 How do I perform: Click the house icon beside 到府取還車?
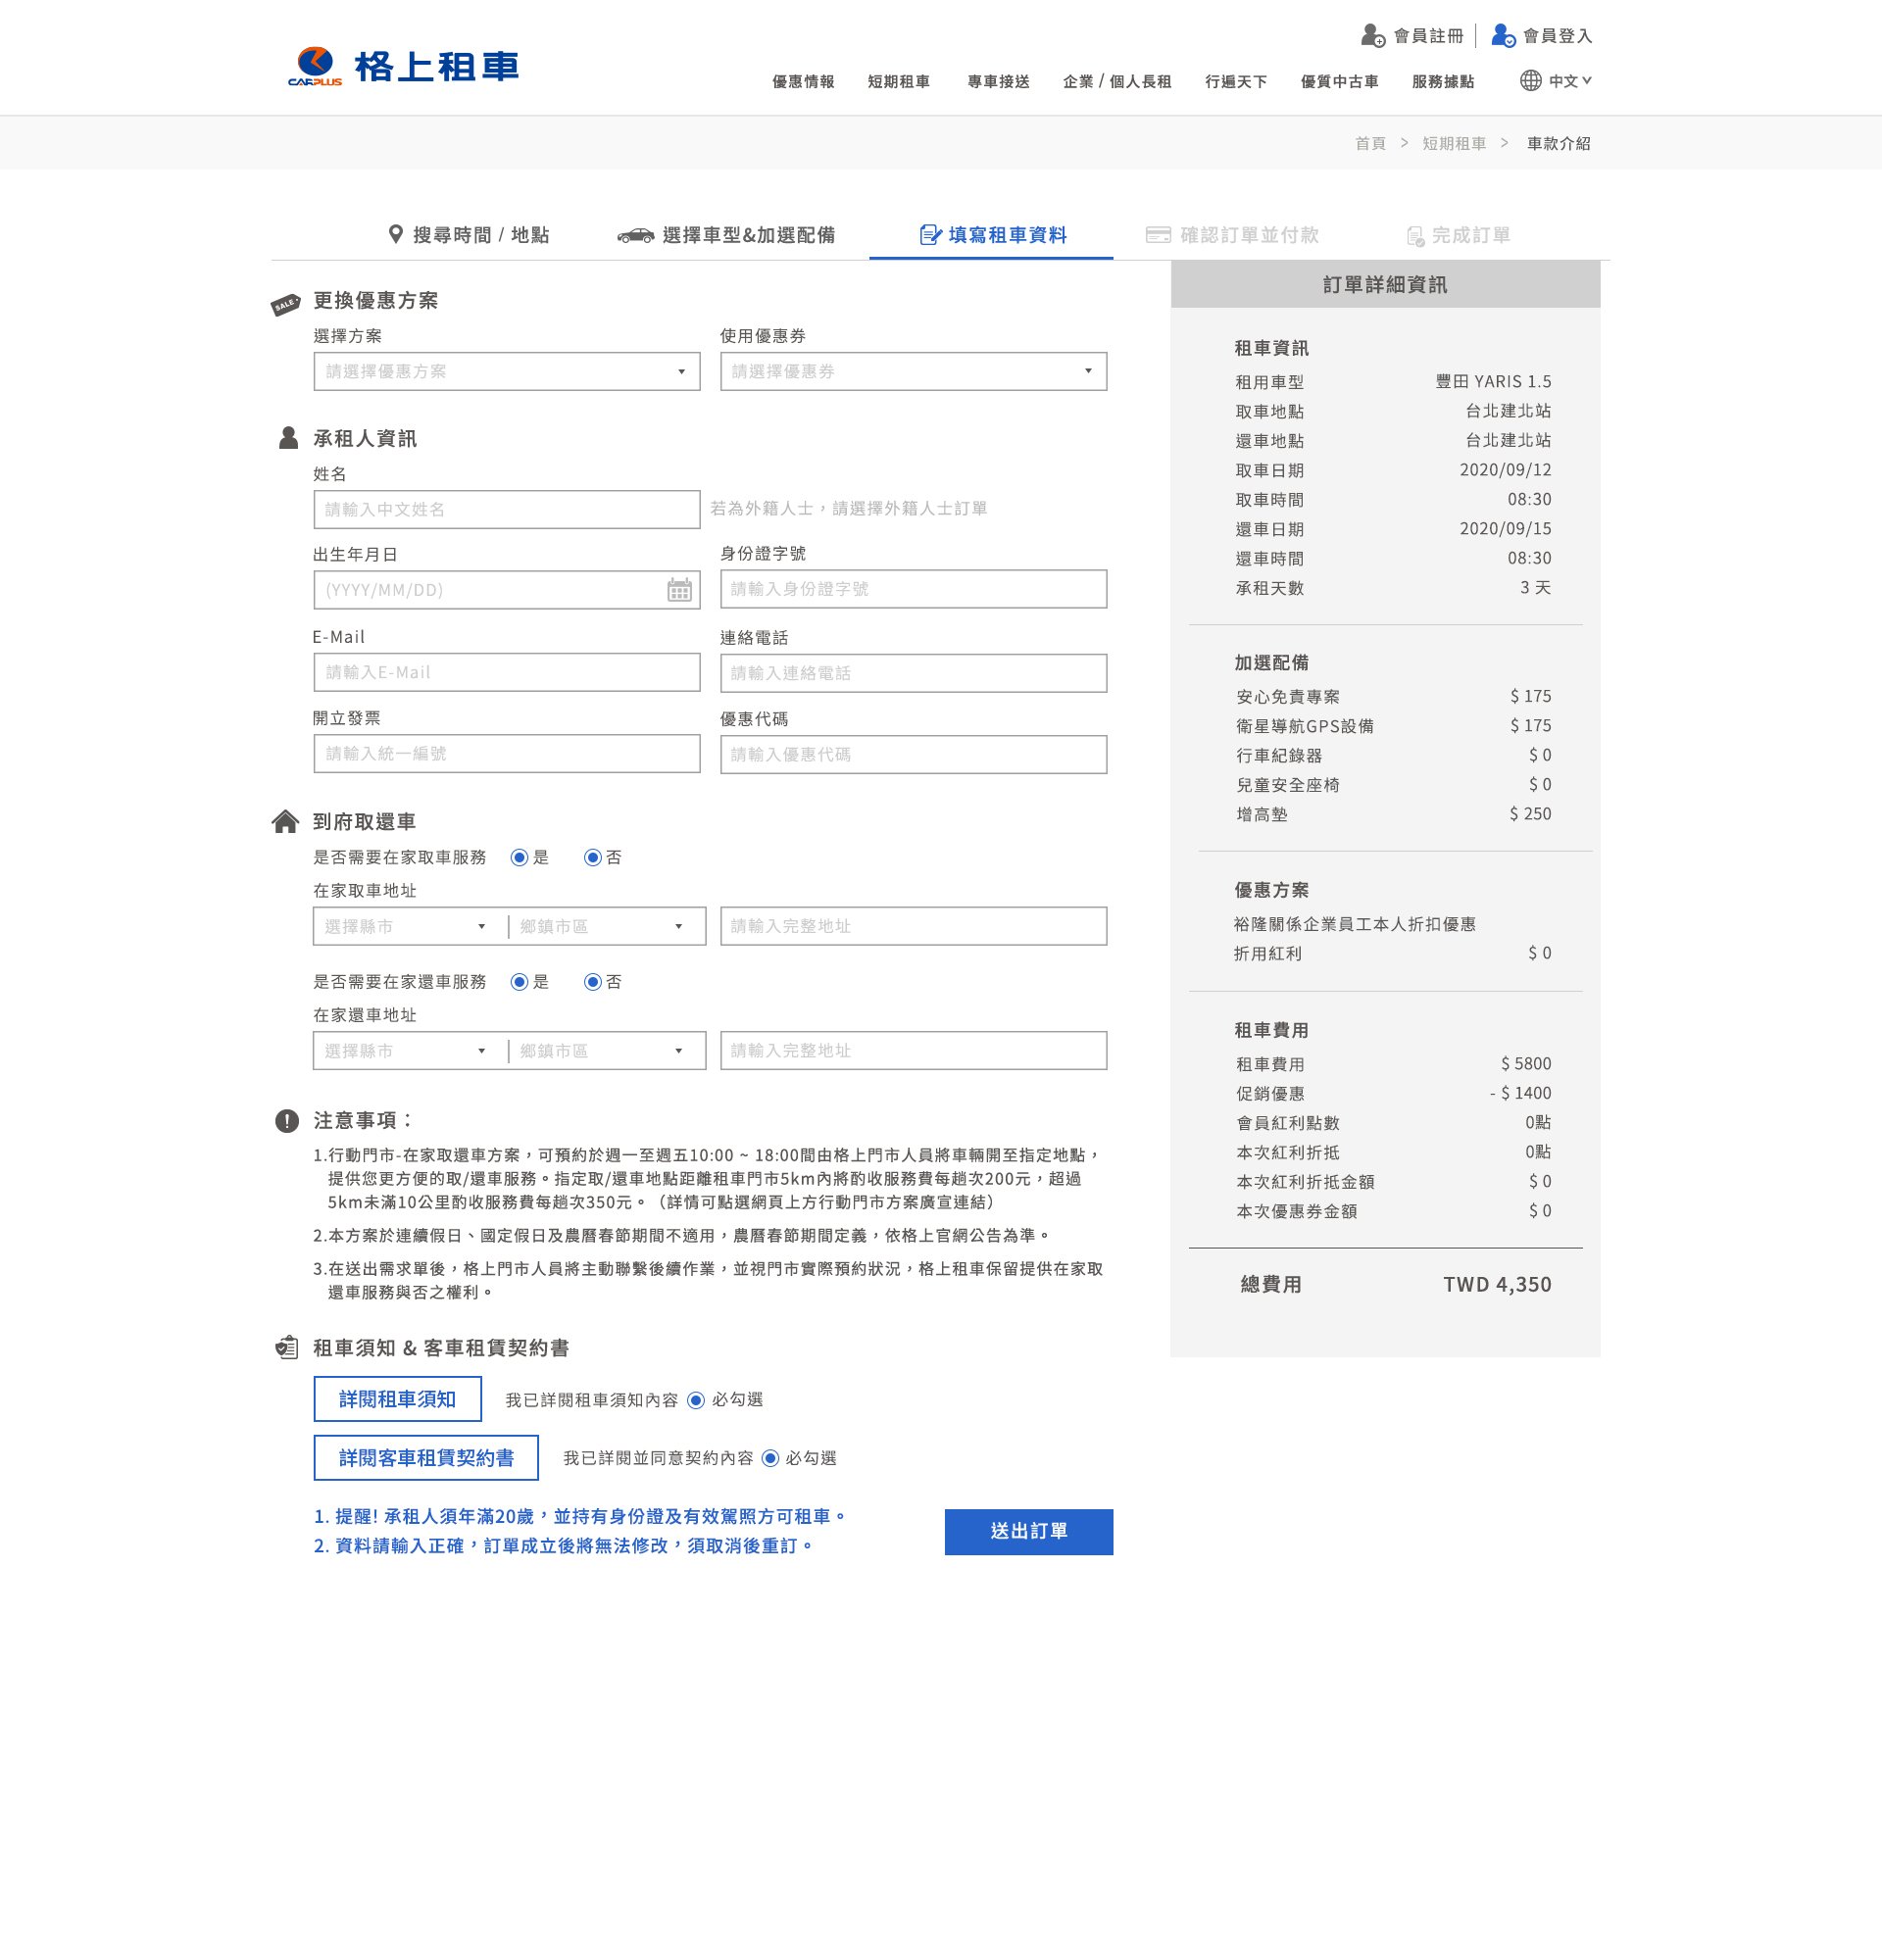tap(285, 821)
